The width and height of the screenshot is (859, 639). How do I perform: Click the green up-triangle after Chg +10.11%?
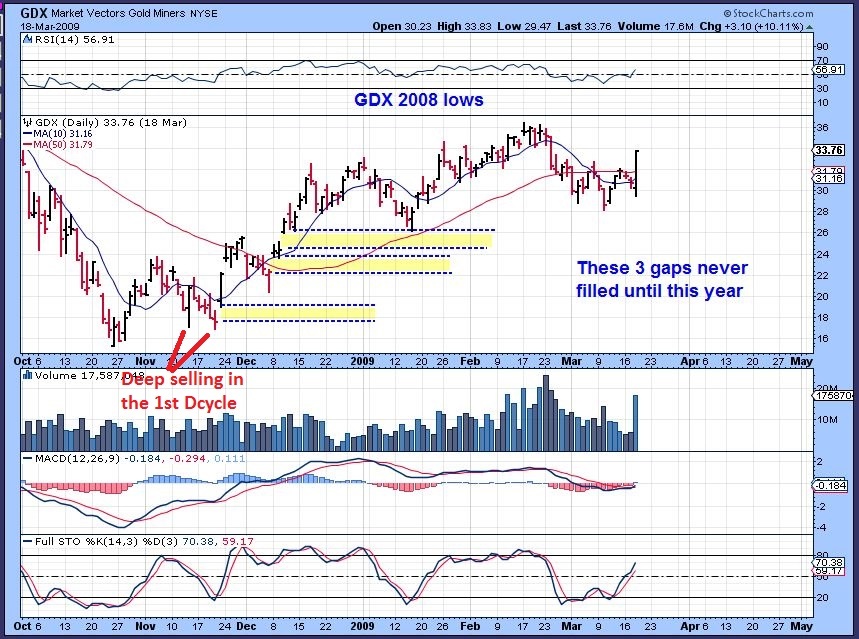809,26
